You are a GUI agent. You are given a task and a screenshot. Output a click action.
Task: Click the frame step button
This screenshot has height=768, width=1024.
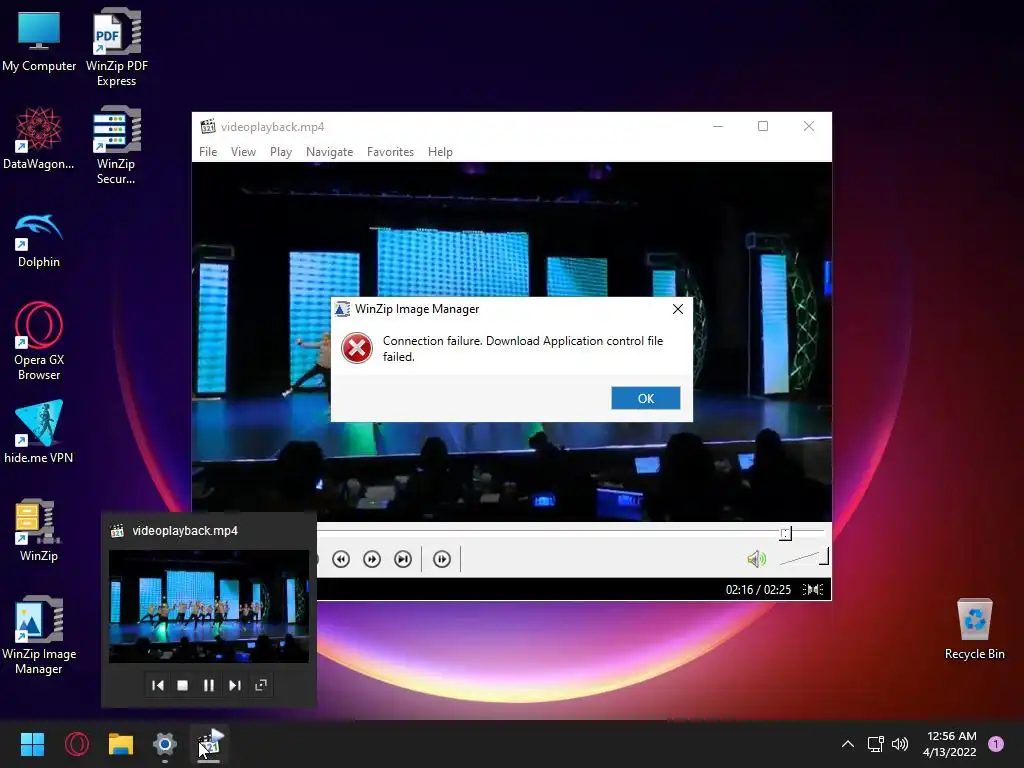(x=441, y=559)
